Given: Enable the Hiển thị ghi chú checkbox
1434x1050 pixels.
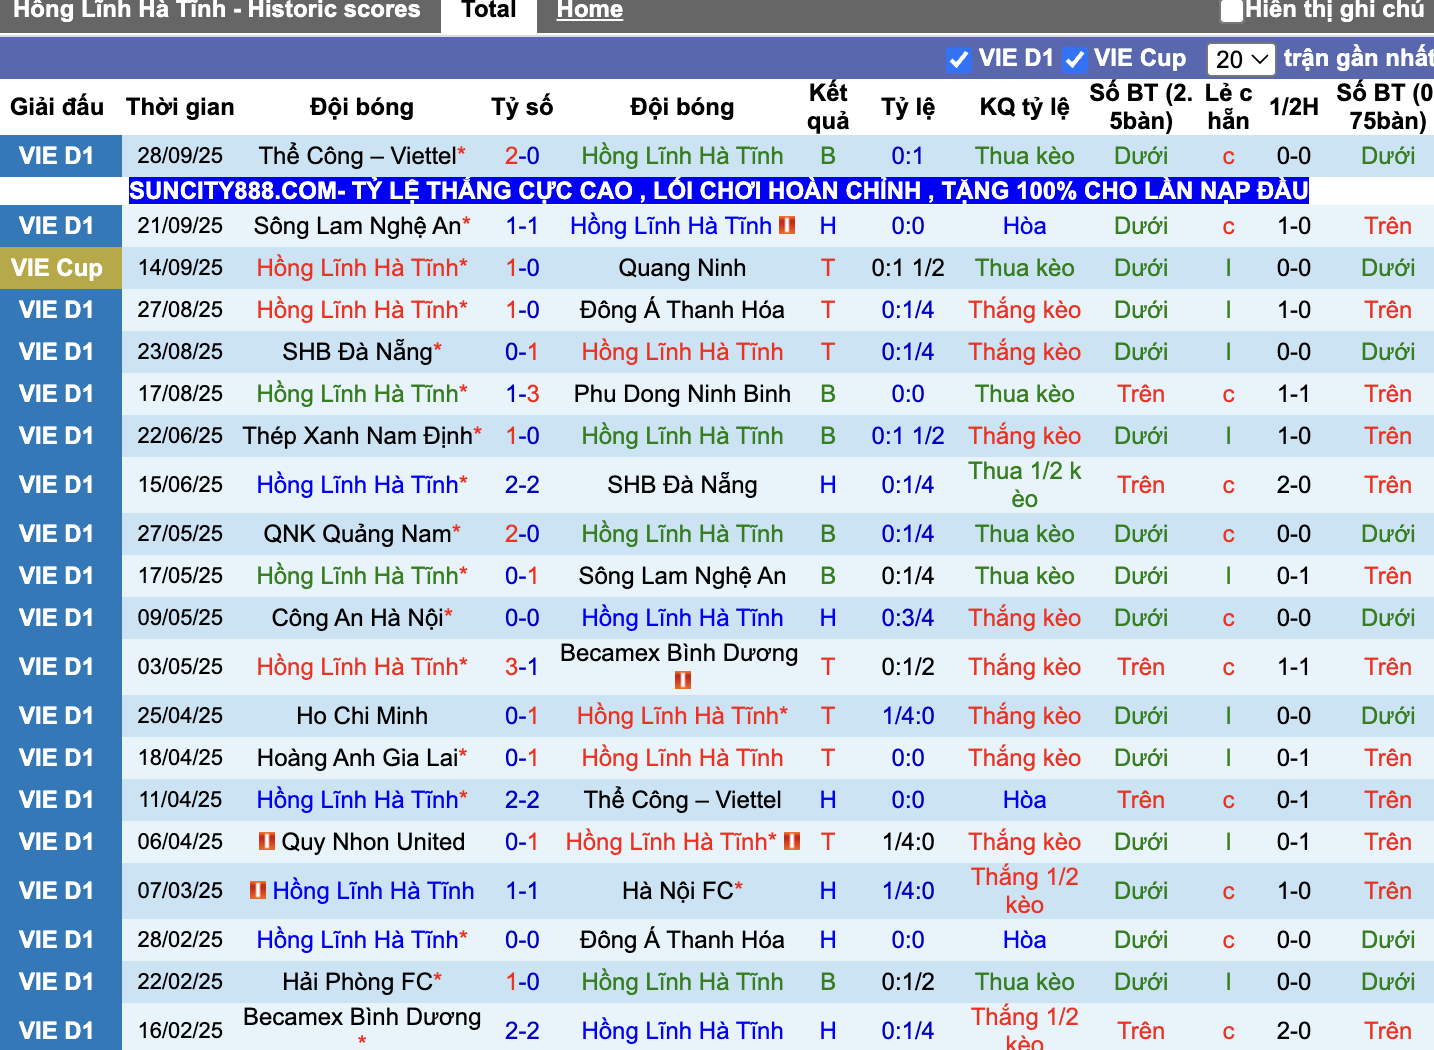Looking at the screenshot, I should pyautogui.click(x=1232, y=11).
